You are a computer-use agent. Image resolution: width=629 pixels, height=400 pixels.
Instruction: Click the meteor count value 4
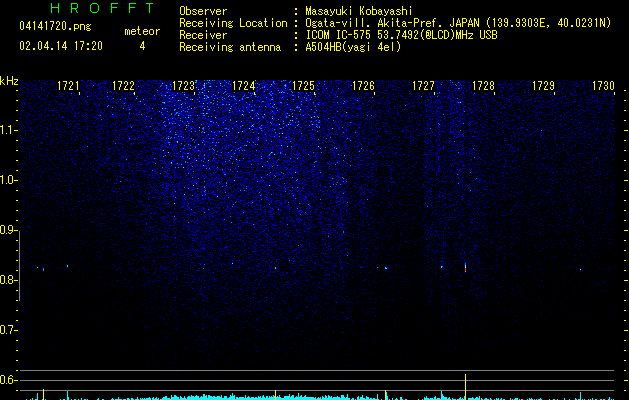[142, 46]
